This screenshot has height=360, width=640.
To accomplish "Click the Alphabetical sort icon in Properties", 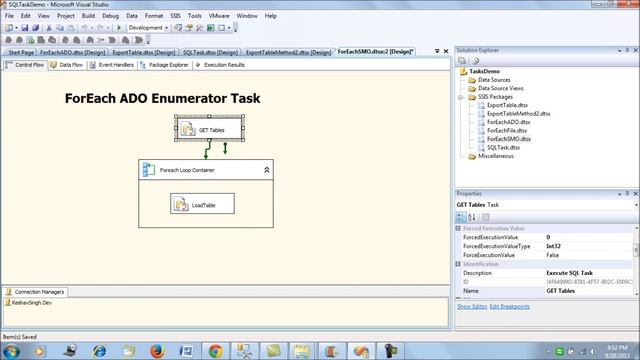I will [472, 217].
